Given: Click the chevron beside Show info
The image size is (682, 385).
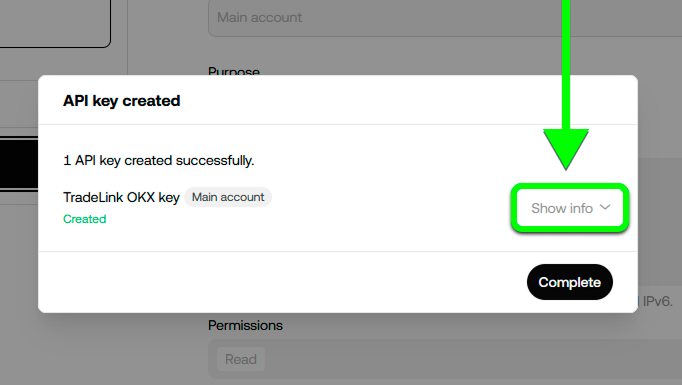Looking at the screenshot, I should tap(605, 208).
